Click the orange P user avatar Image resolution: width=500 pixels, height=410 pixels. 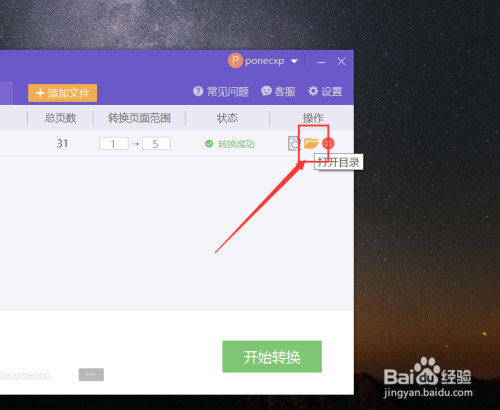(235, 61)
